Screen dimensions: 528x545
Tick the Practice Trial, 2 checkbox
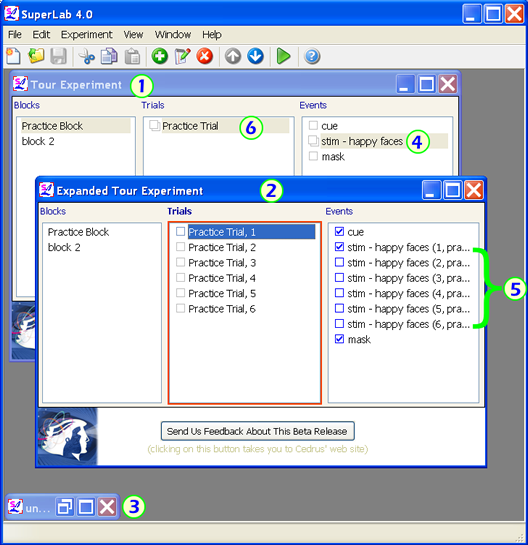click(180, 247)
